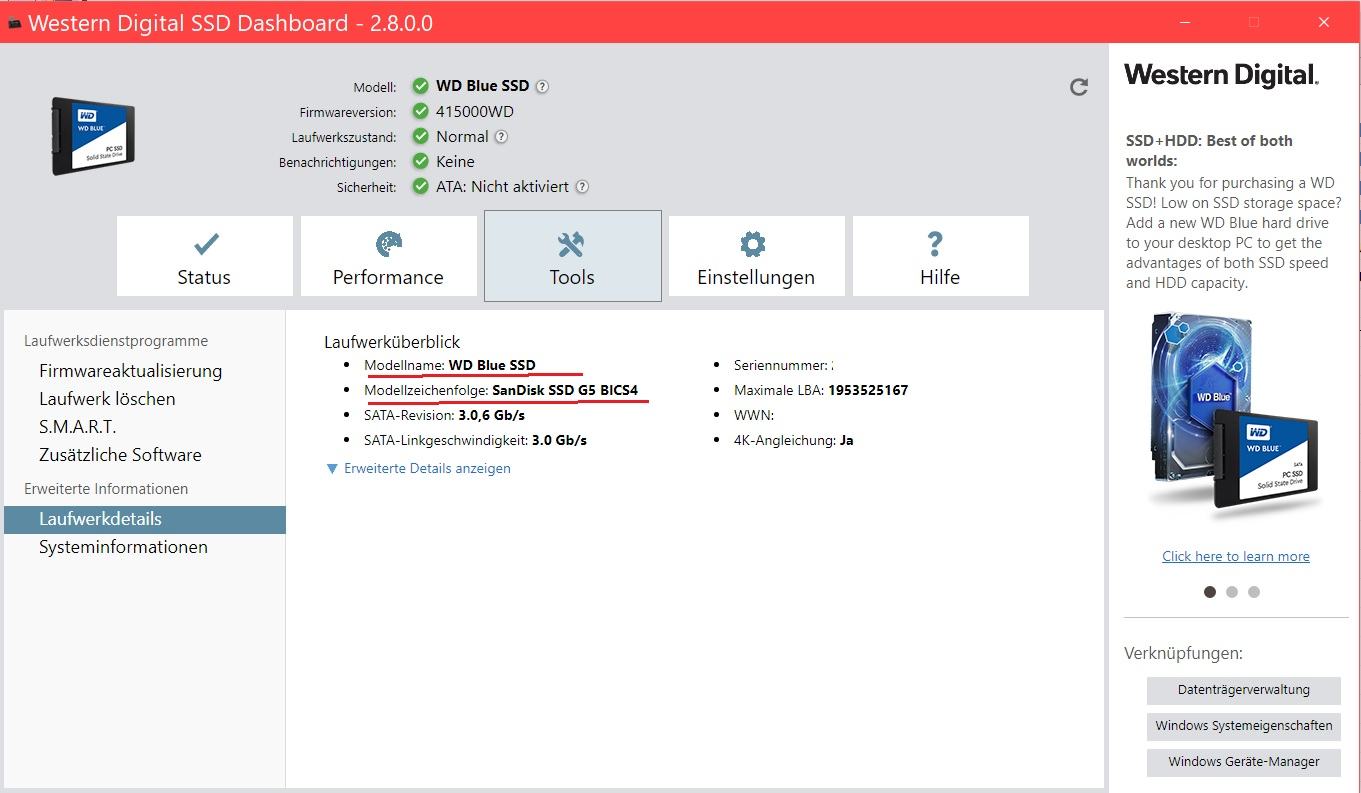Click the green check next to Sicherheit
Image resolution: width=1361 pixels, height=793 pixels.
click(x=420, y=186)
